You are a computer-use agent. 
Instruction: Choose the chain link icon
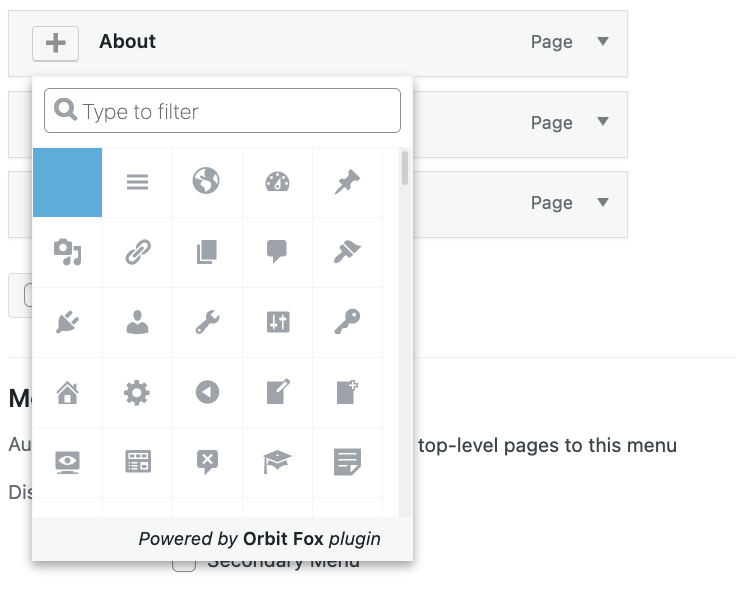(x=137, y=252)
